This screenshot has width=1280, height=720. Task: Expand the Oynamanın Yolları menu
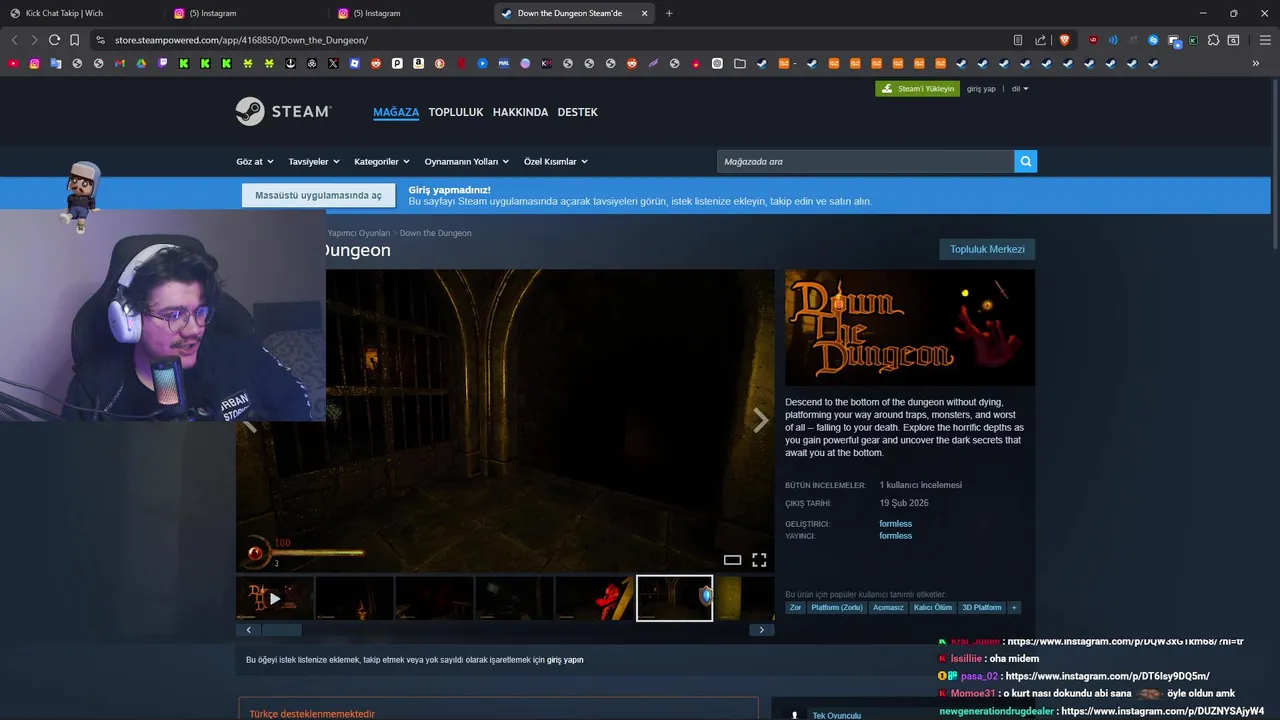point(466,161)
